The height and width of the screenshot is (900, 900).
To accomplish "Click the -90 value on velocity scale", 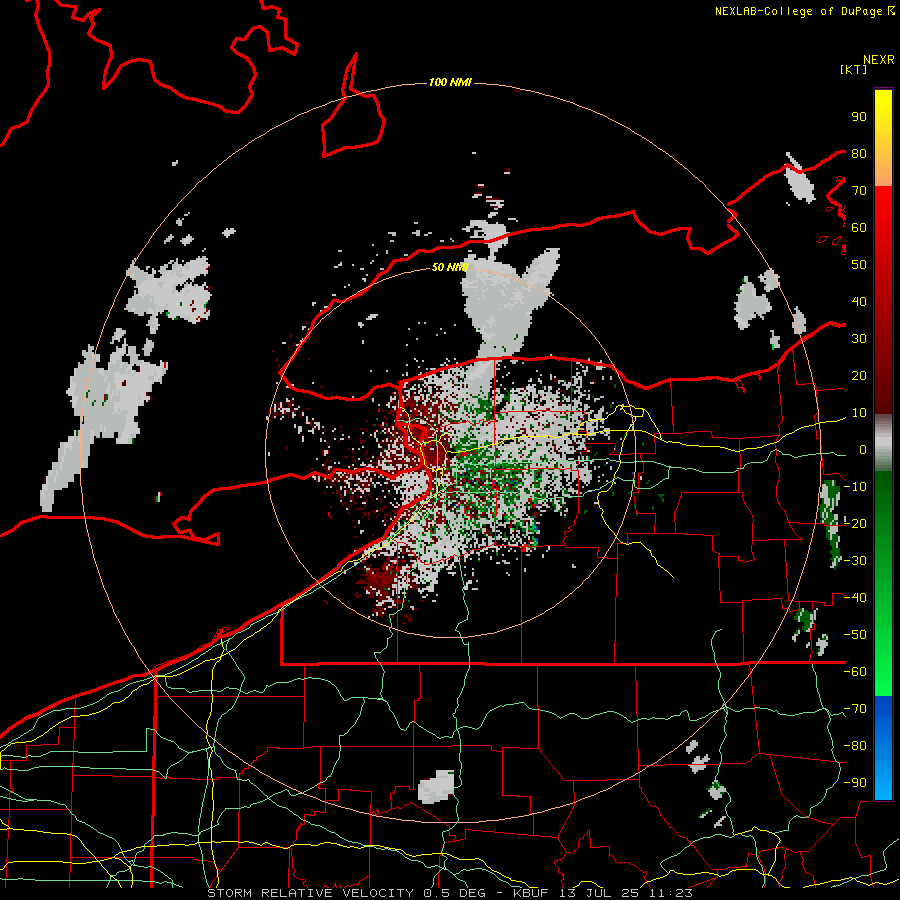I will point(855,783).
